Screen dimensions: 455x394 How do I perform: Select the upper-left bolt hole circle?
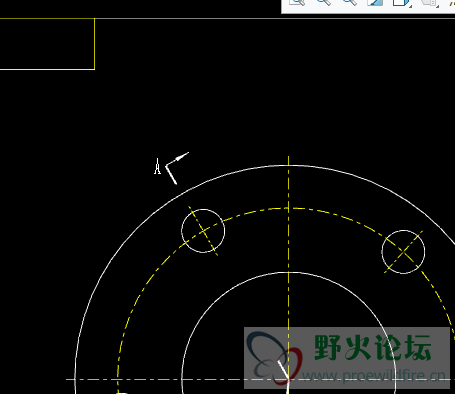point(203,231)
